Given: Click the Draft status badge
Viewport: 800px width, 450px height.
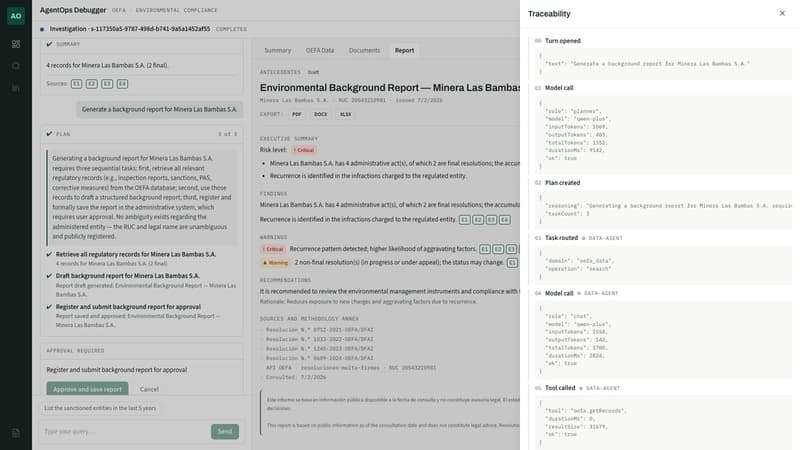Looking at the screenshot, I should 313,72.
